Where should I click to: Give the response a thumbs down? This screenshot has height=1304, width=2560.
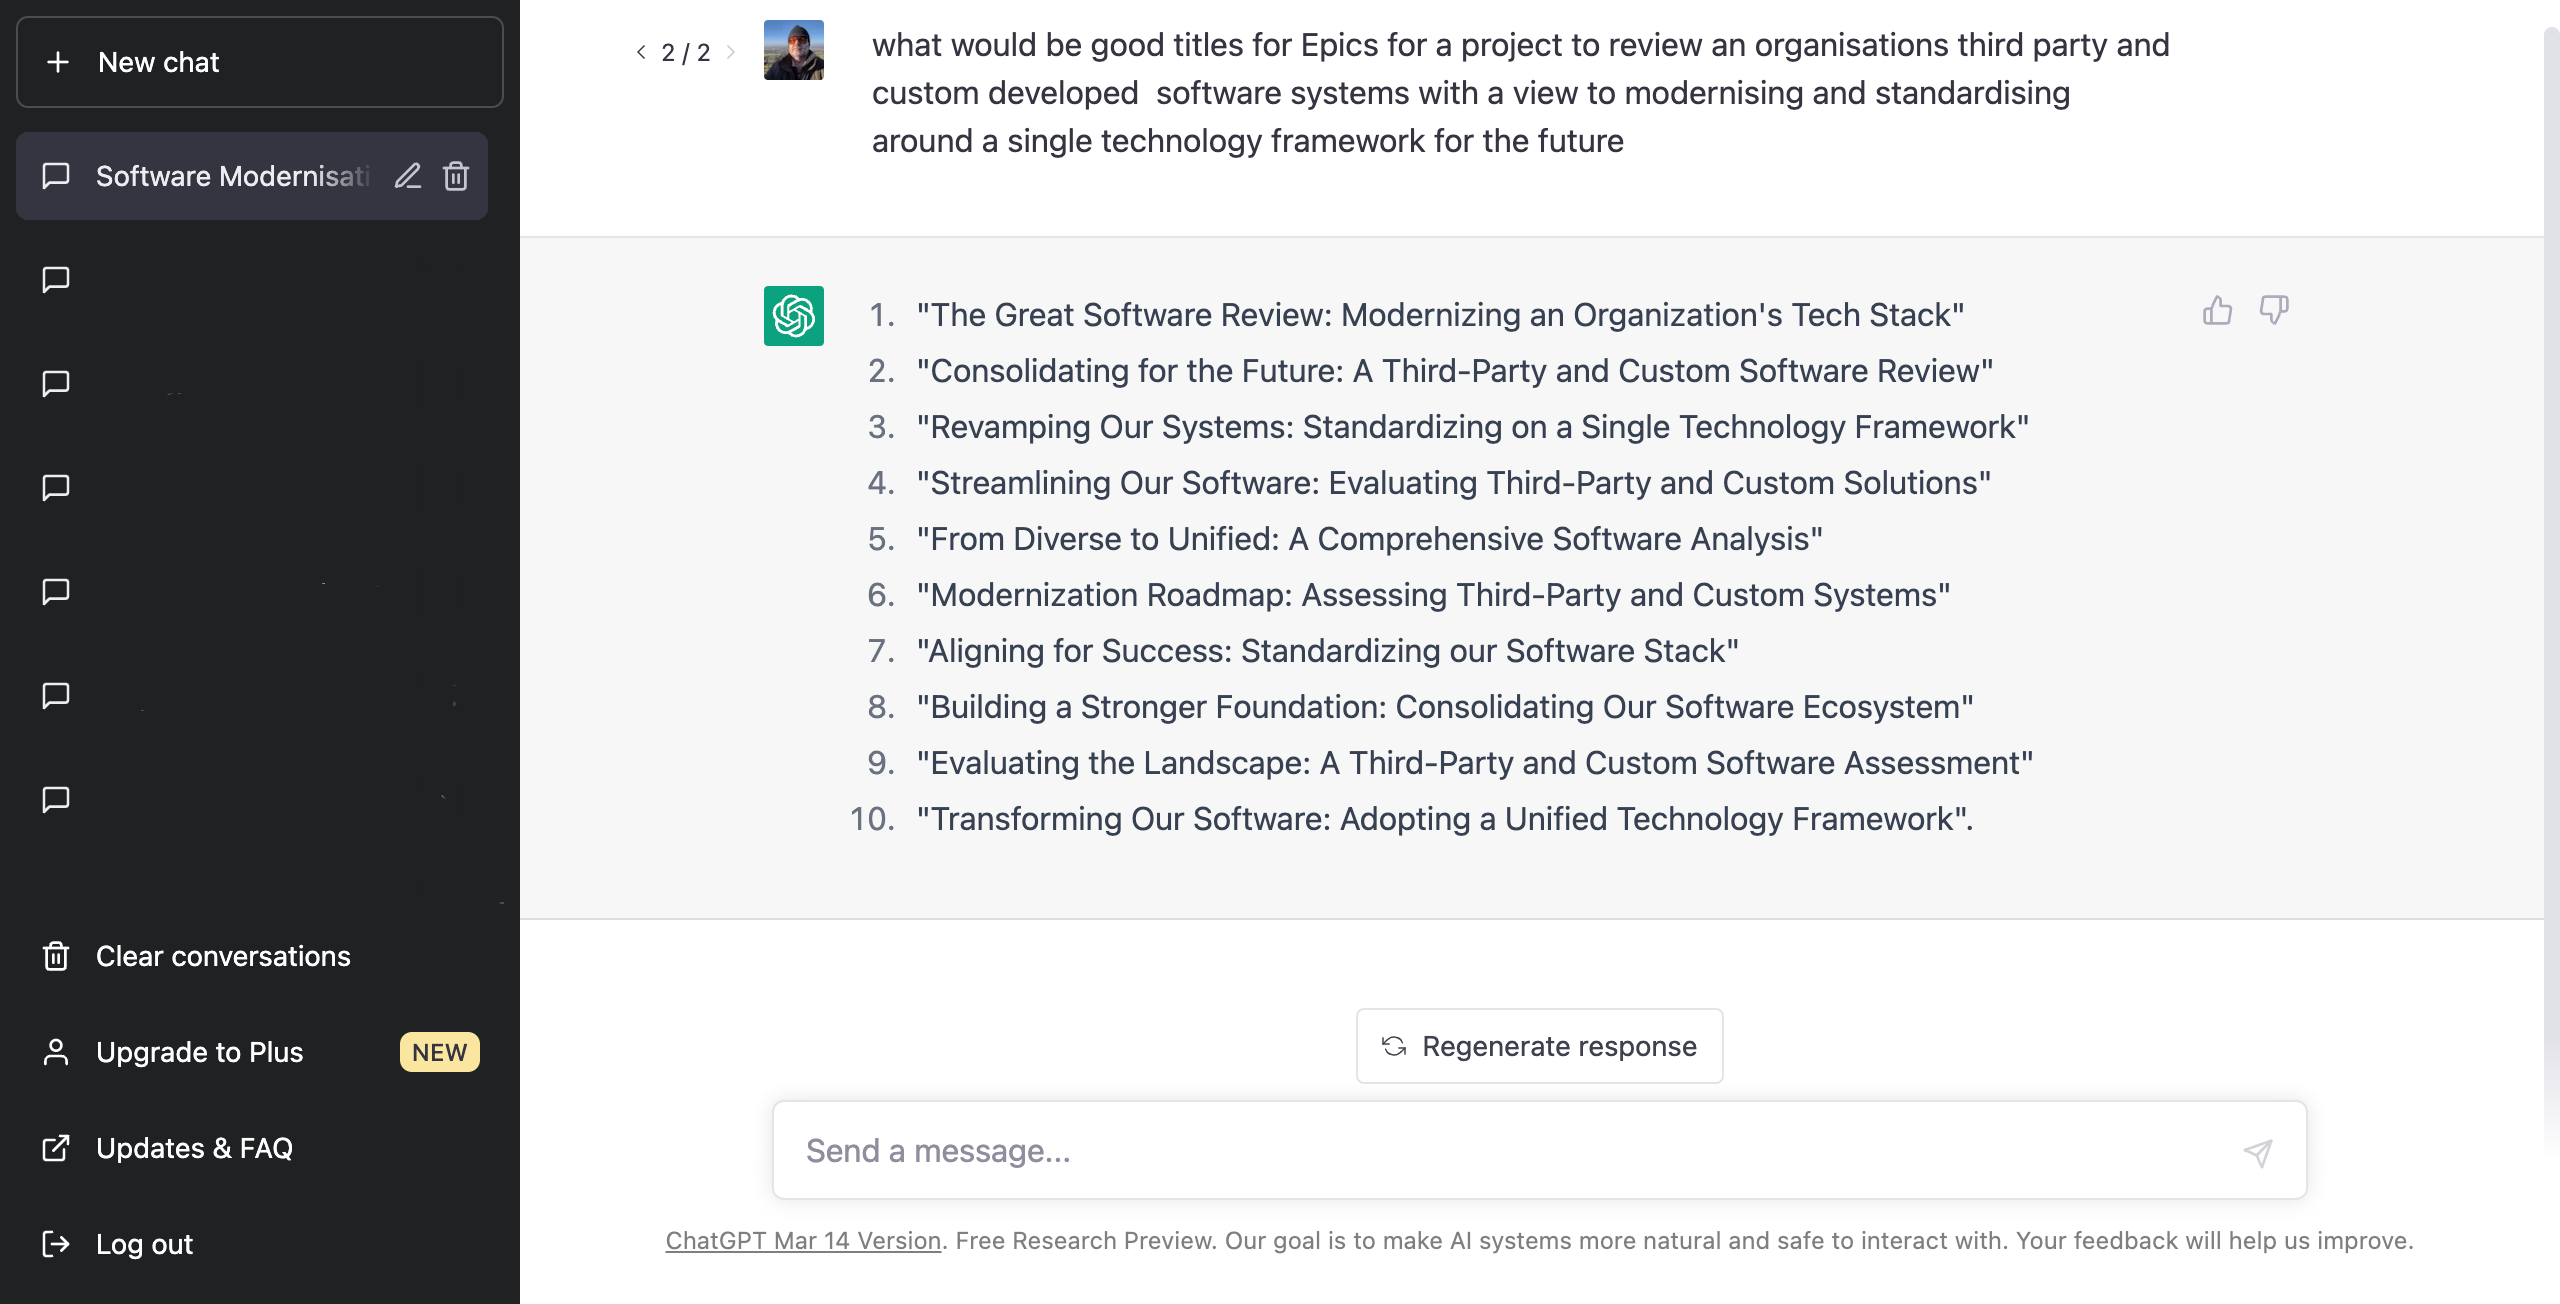click(2274, 311)
